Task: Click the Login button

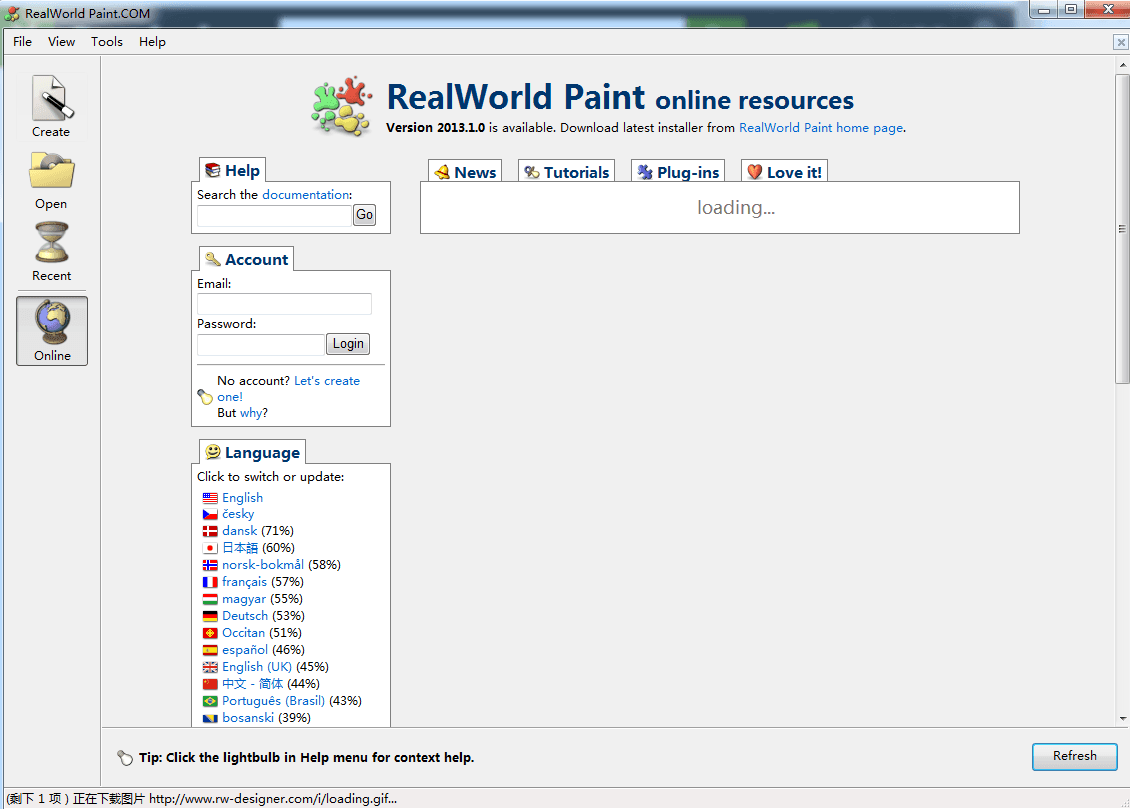Action: pos(348,344)
